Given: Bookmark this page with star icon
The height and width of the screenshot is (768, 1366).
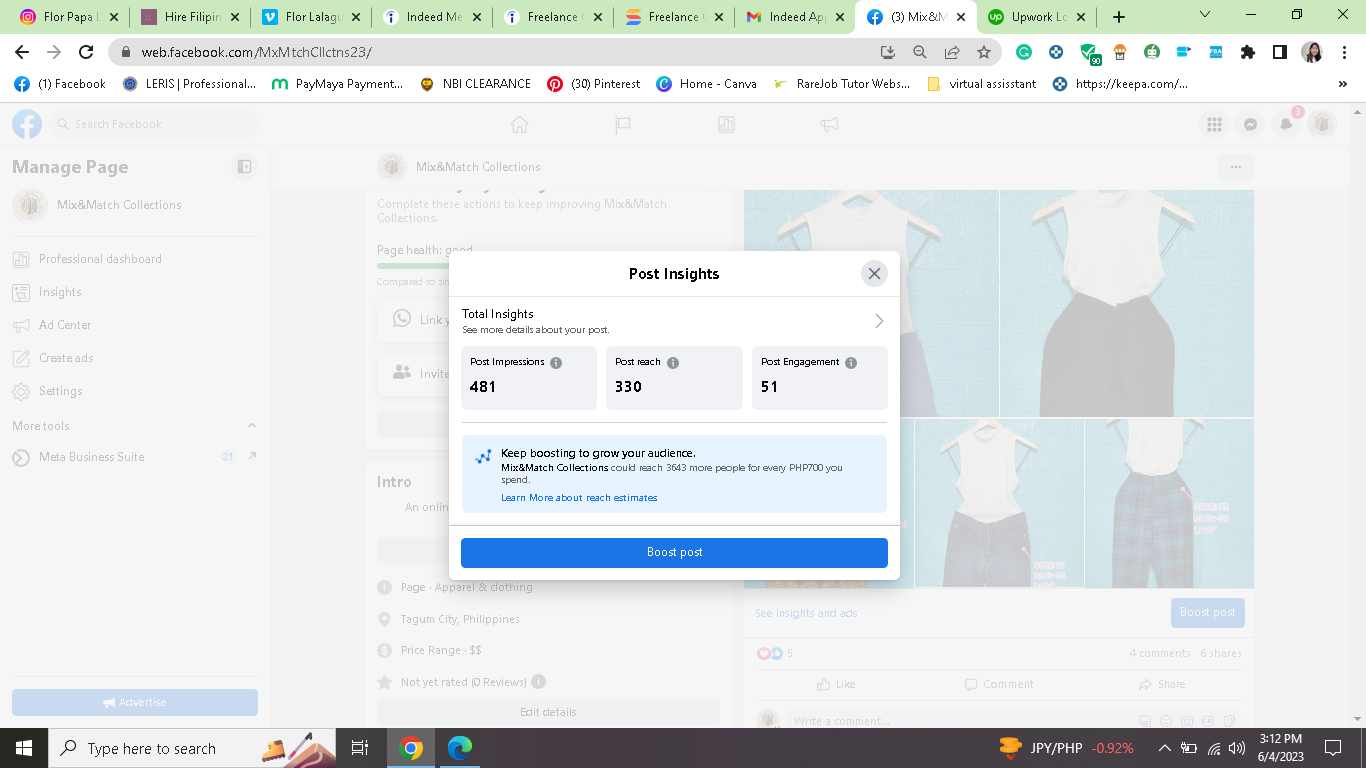Looking at the screenshot, I should [x=984, y=52].
